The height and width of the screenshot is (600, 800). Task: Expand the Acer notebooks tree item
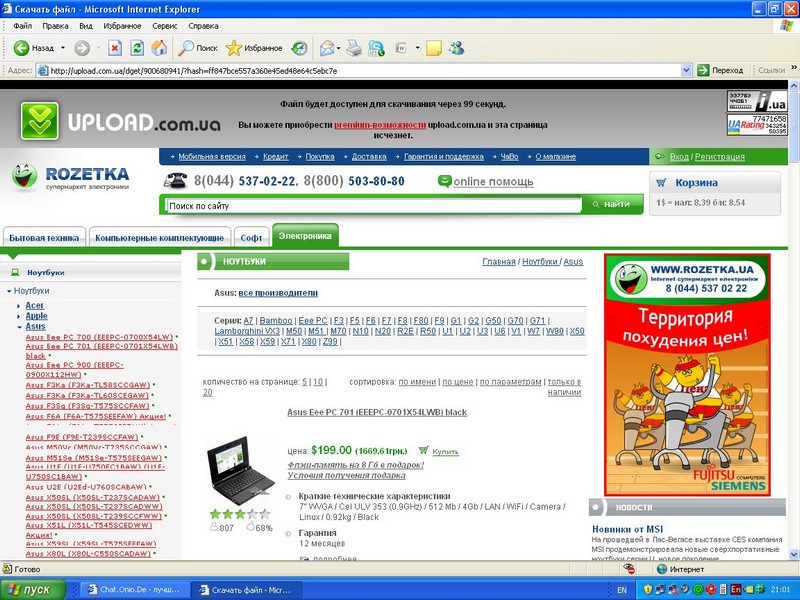pos(19,306)
